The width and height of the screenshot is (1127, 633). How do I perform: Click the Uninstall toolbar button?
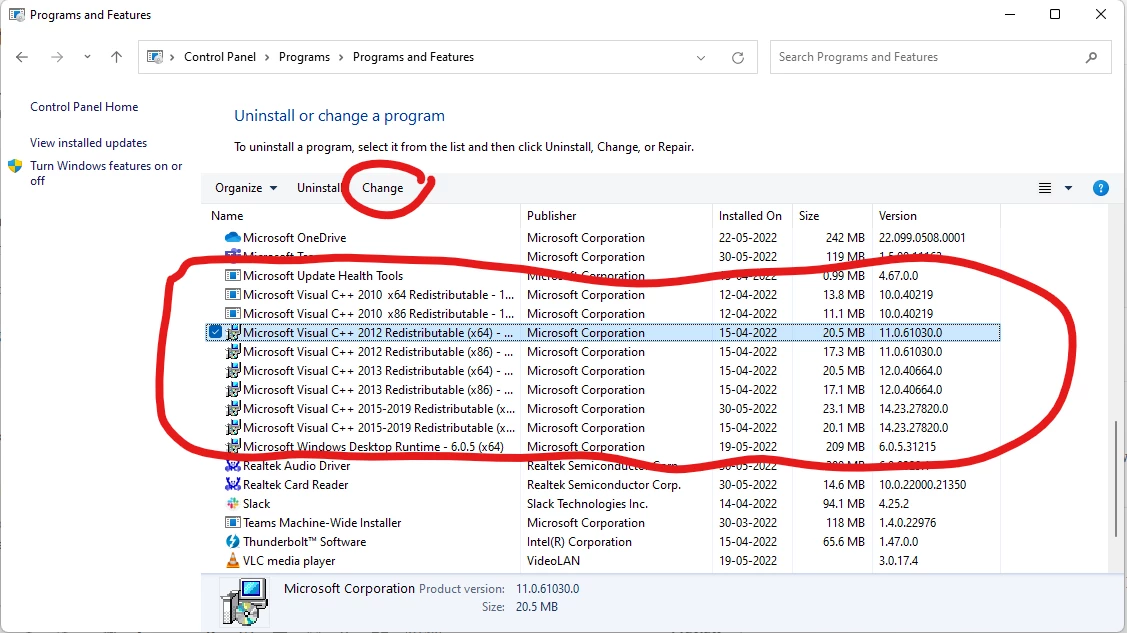pyautogui.click(x=318, y=188)
